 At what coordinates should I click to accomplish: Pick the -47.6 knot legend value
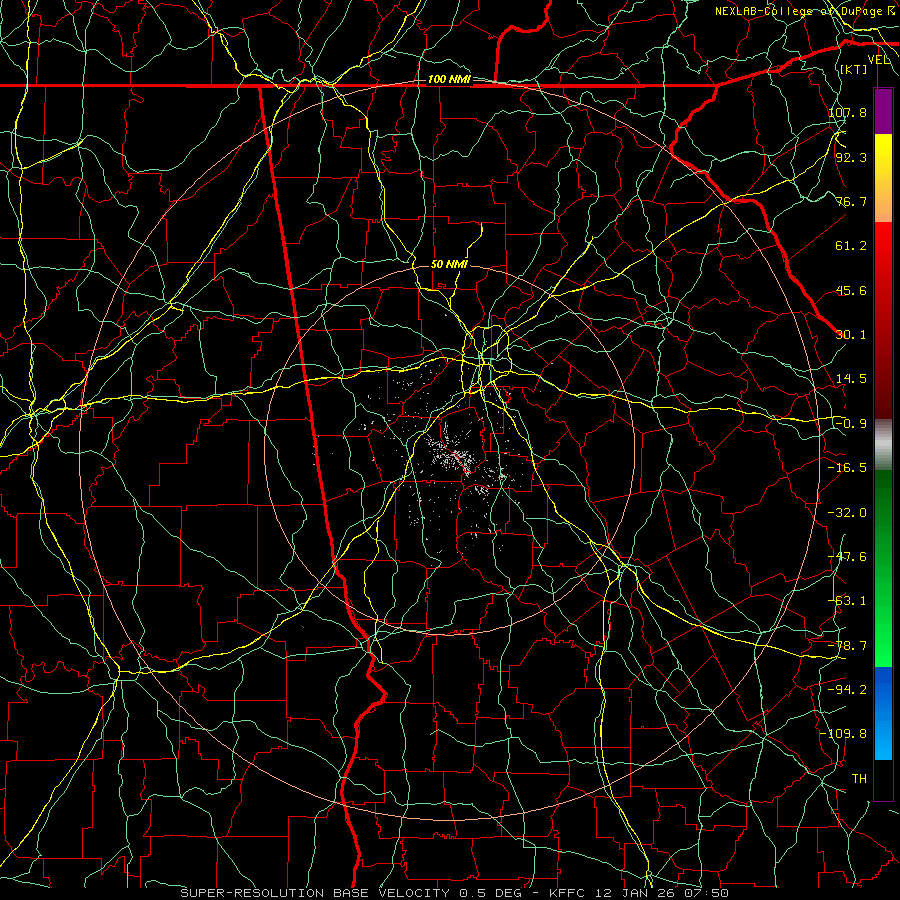pyautogui.click(x=847, y=557)
